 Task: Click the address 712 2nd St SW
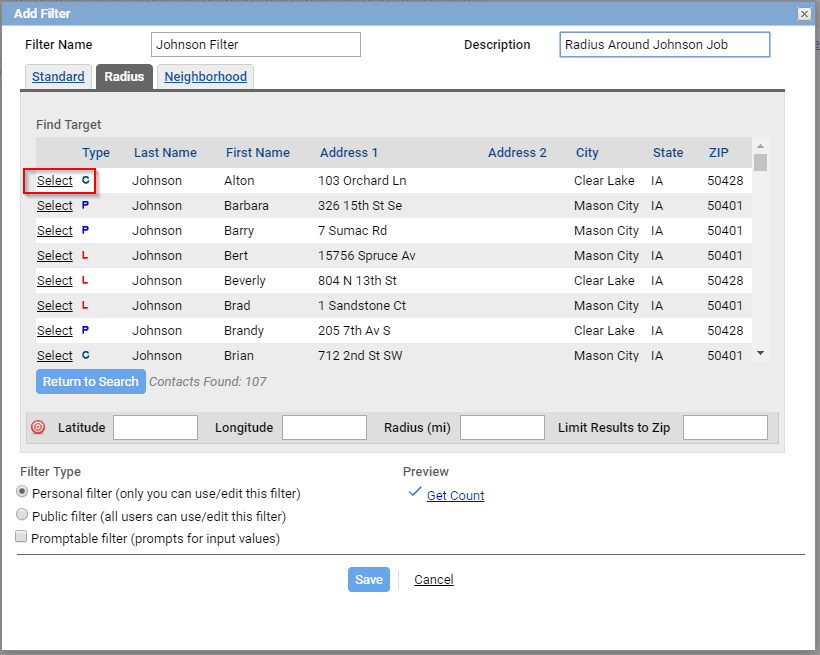tap(360, 356)
